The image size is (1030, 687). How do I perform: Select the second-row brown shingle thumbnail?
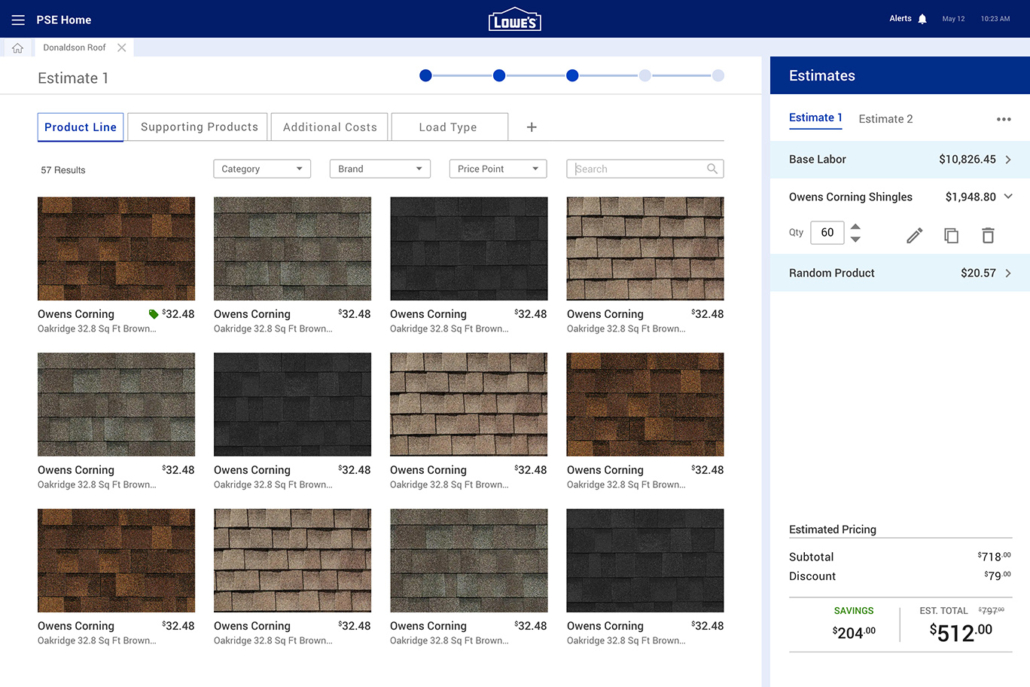click(645, 405)
